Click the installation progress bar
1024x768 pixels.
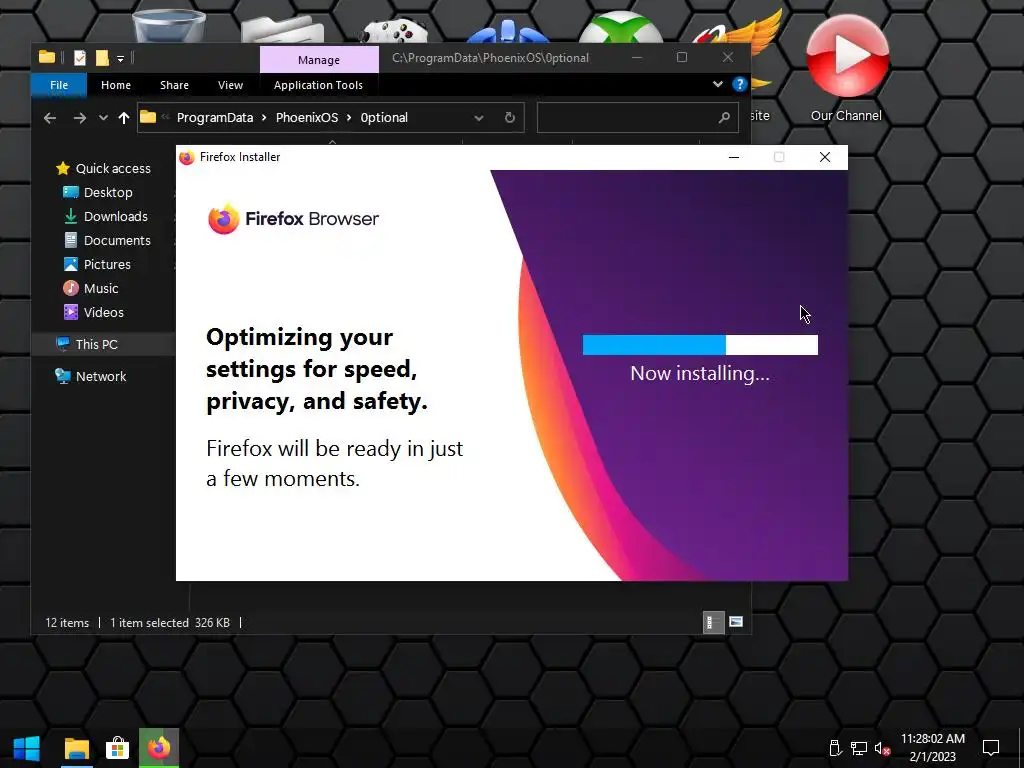pyautogui.click(x=700, y=345)
